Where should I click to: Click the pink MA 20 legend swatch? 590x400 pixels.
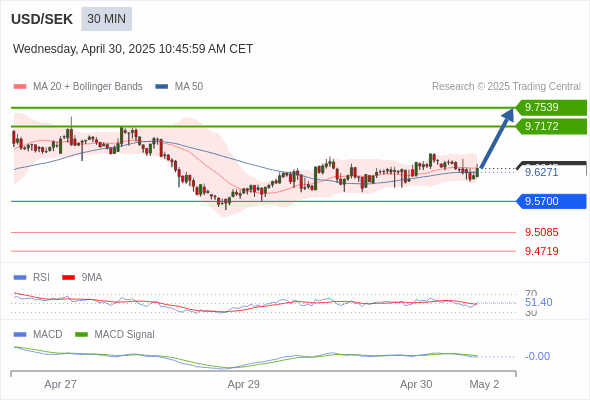(20, 87)
